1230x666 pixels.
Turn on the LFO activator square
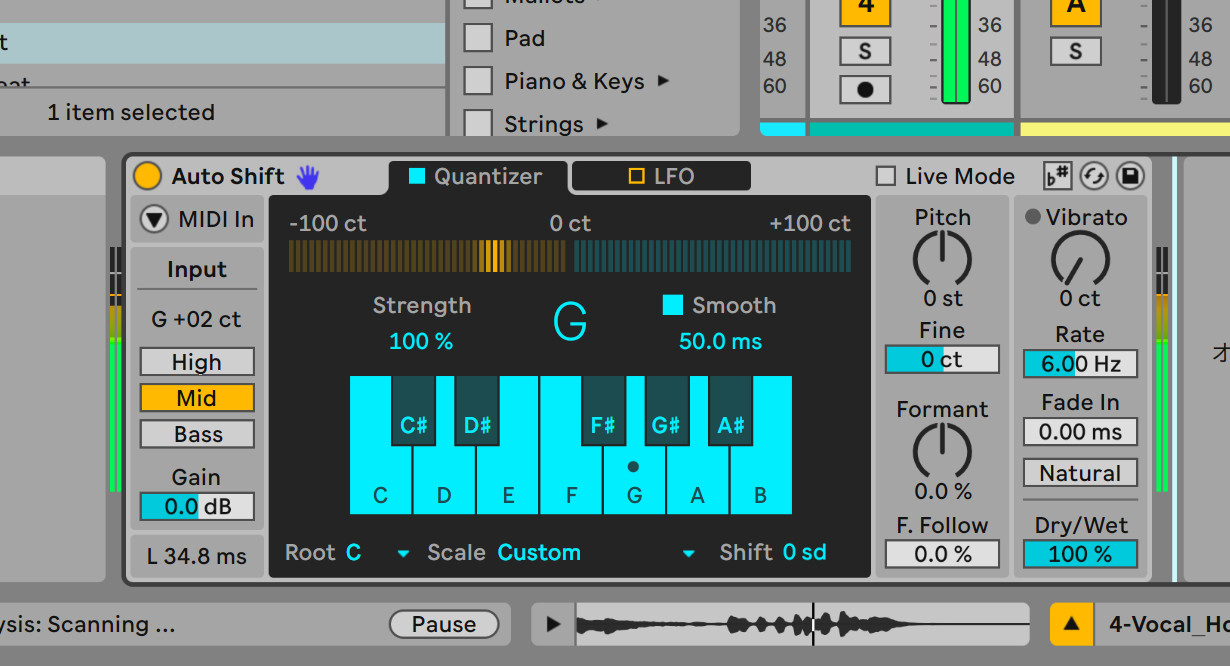[637, 176]
